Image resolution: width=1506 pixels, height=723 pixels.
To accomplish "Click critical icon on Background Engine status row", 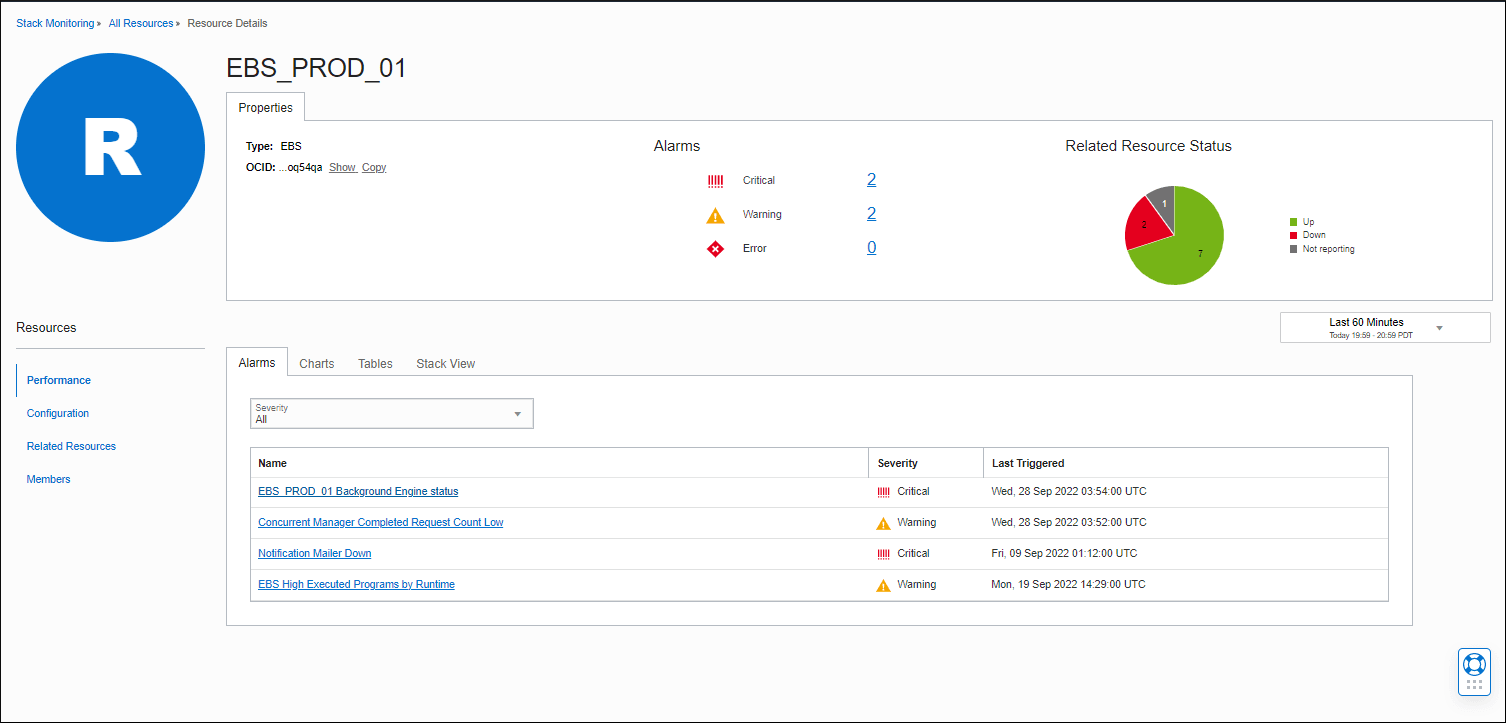I will pos(884,491).
